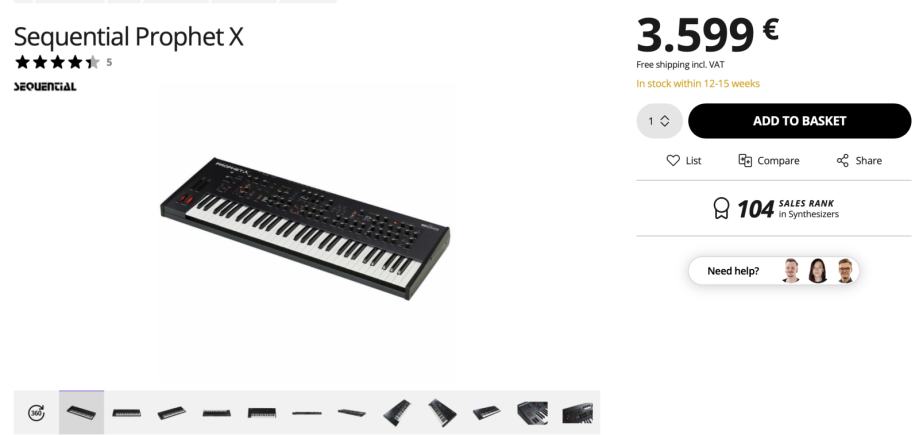Click the sales rank ribbon badge icon
The width and height of the screenshot is (919, 435).
pos(721,208)
